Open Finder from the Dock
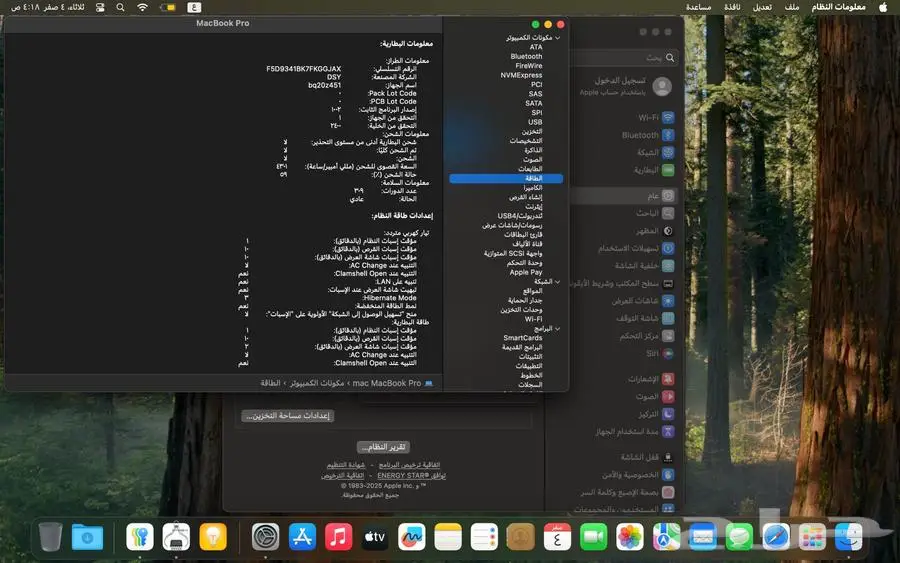 point(848,537)
